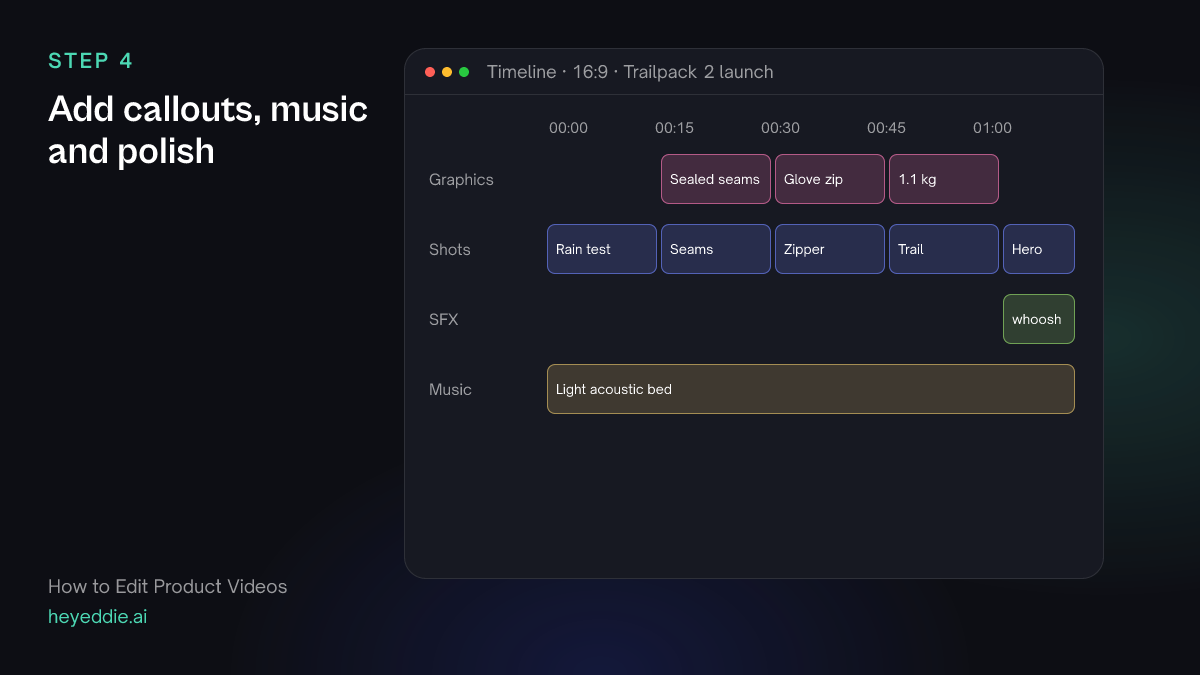Viewport: 1200px width, 675px height.
Task: Click the Music track label
Action: 450,390
